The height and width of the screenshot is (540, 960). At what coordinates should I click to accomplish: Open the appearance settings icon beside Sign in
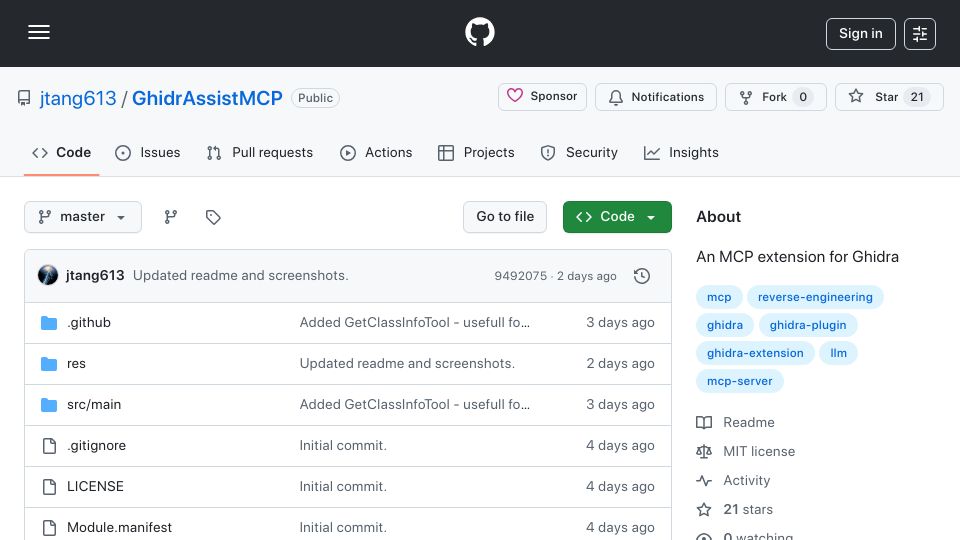coord(920,34)
